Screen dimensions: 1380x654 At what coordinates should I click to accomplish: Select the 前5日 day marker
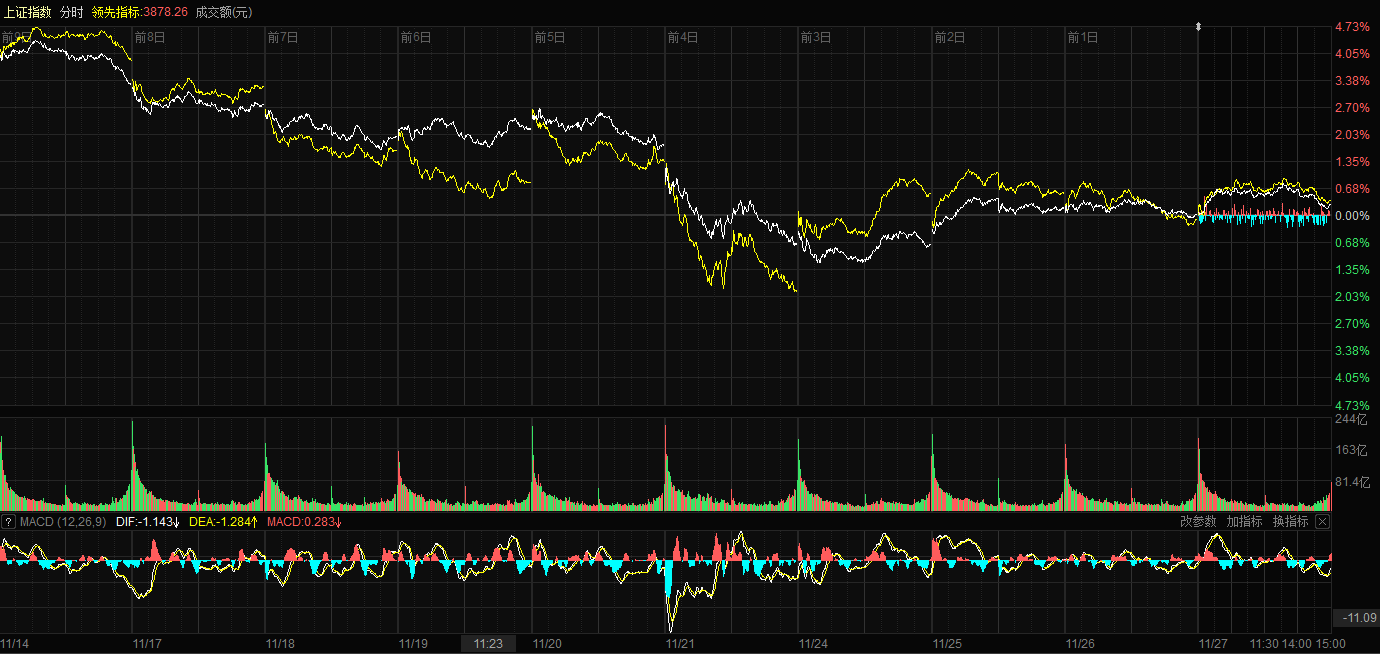(549, 38)
